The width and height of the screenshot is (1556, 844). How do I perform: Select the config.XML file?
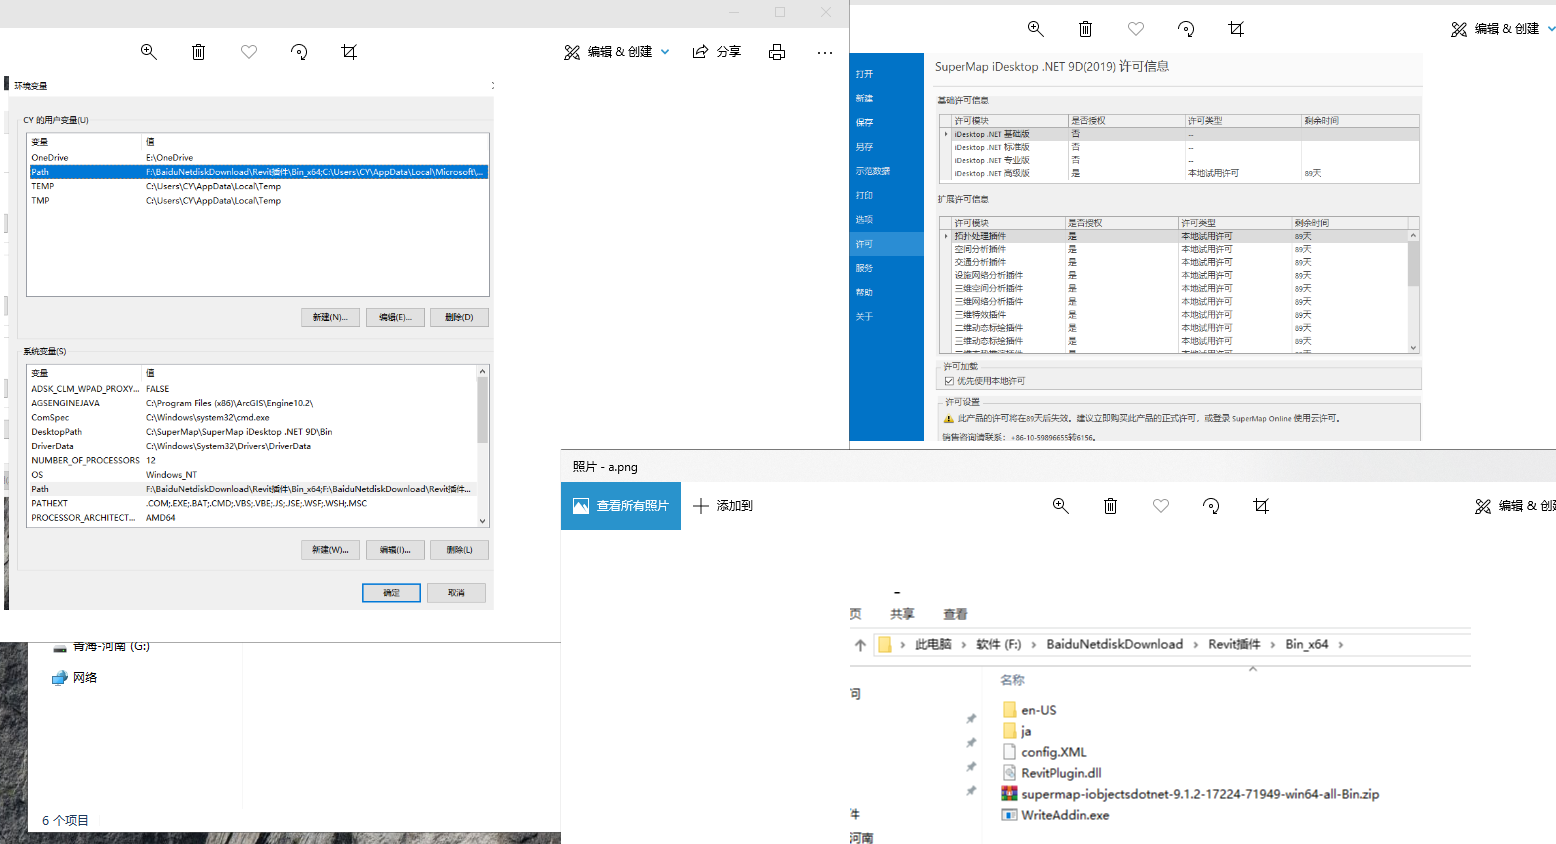(x=1045, y=752)
